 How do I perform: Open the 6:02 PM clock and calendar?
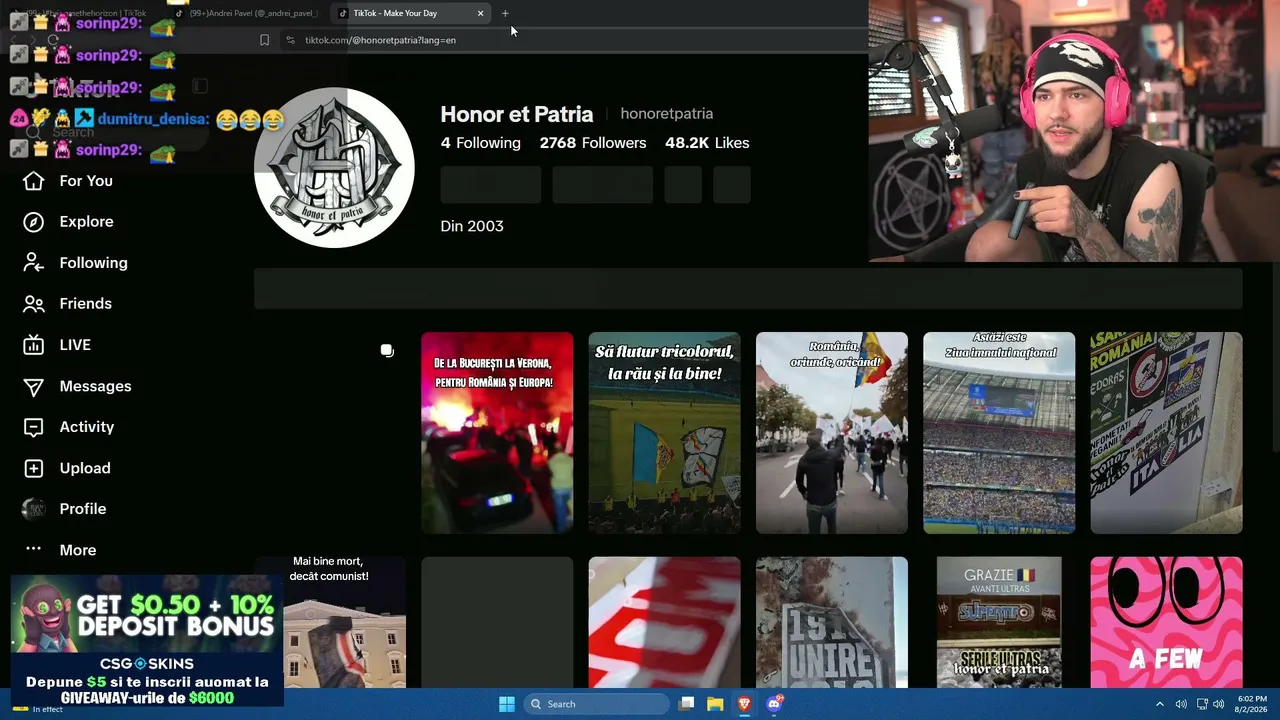[1252, 704]
